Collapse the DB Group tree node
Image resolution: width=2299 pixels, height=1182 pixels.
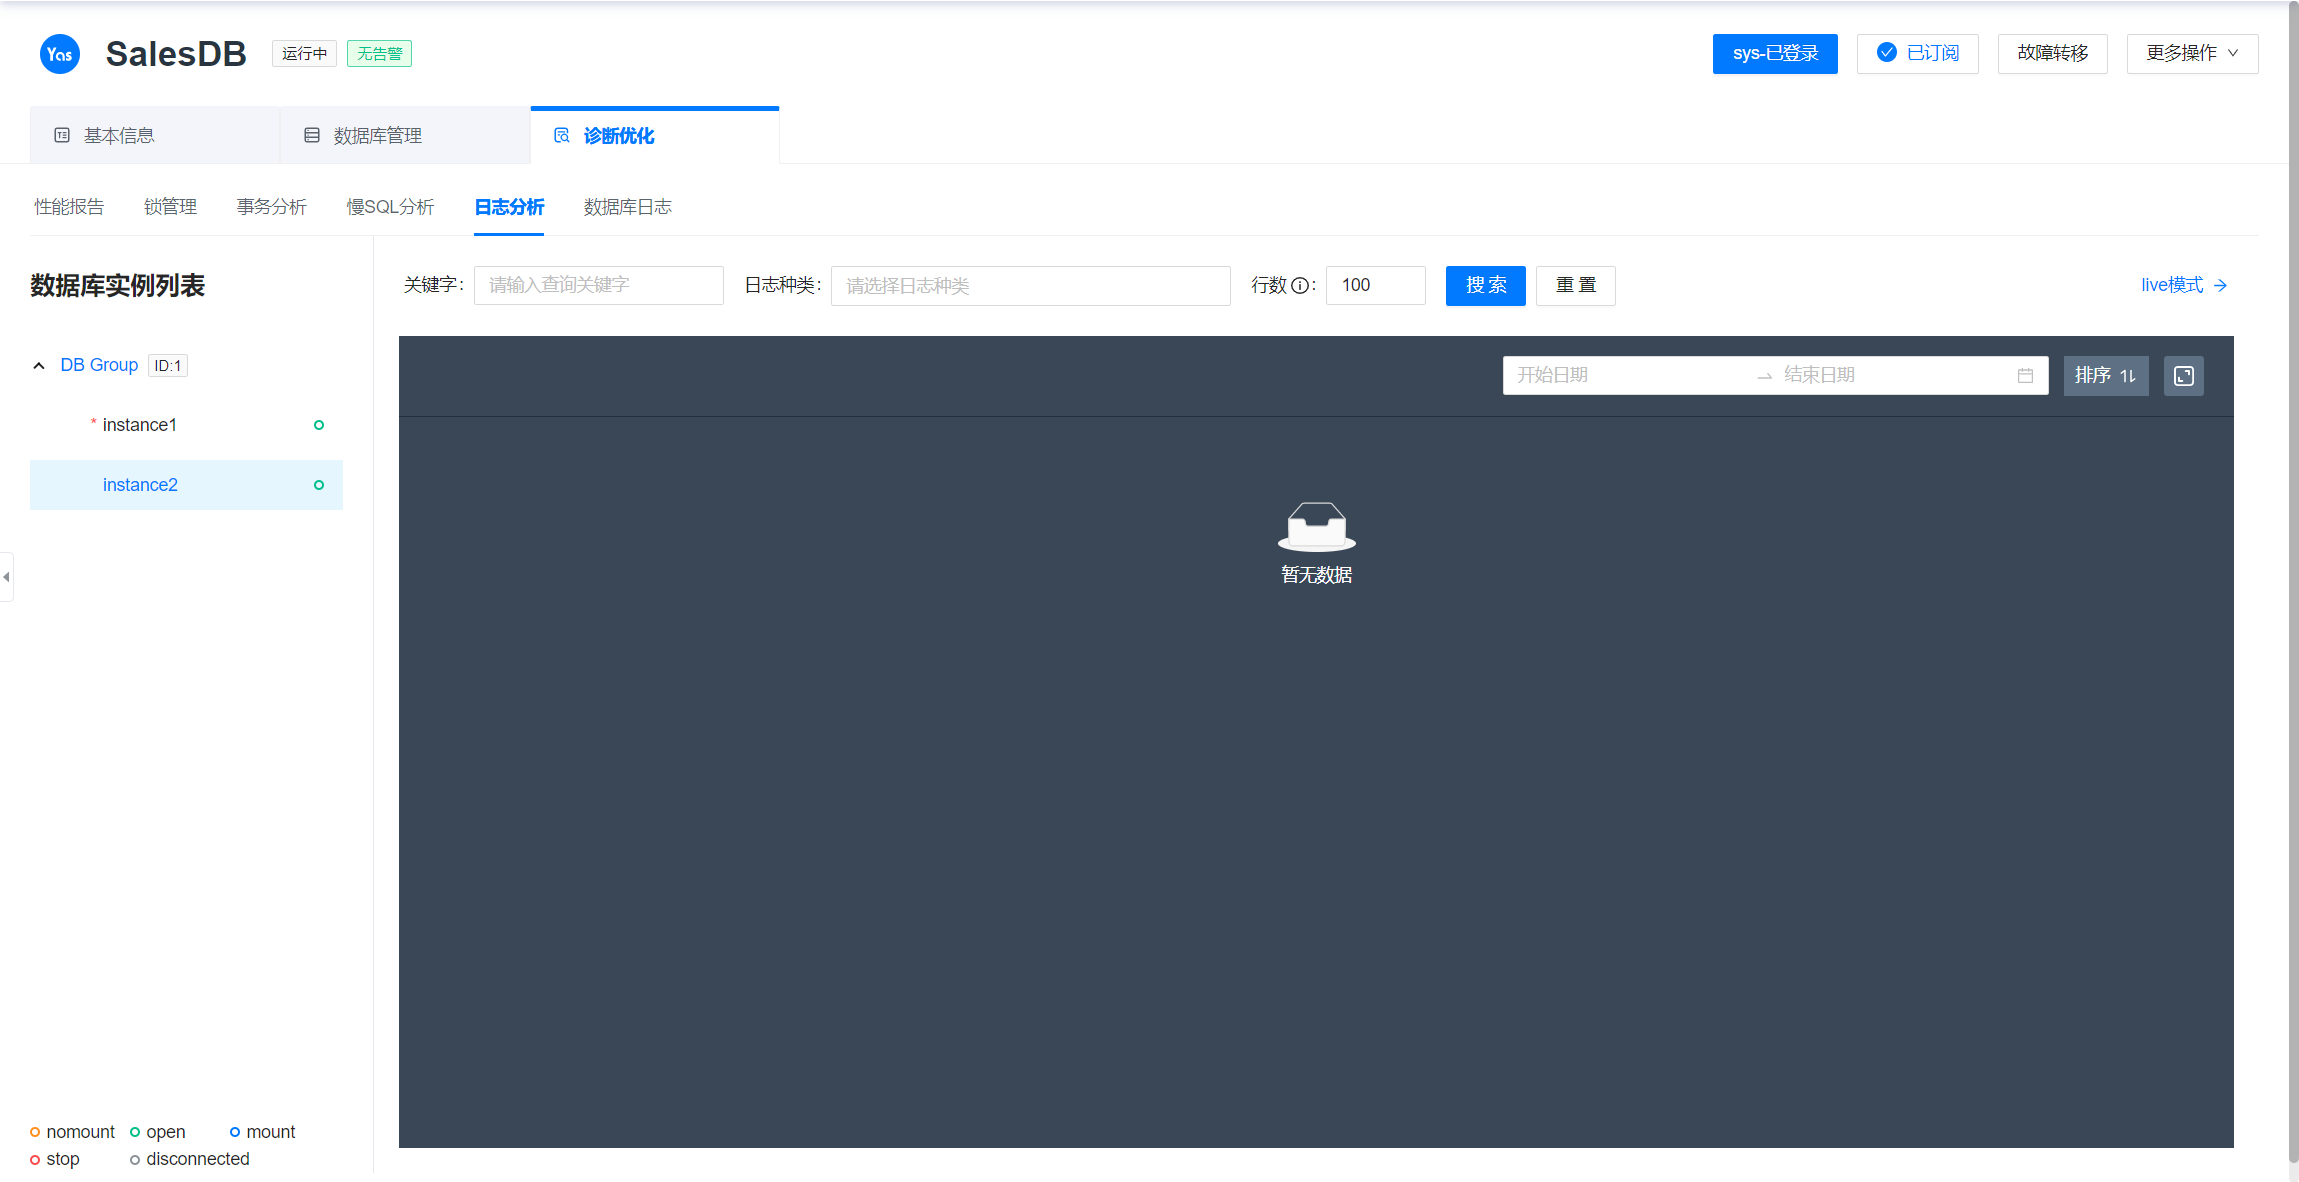[x=39, y=366]
